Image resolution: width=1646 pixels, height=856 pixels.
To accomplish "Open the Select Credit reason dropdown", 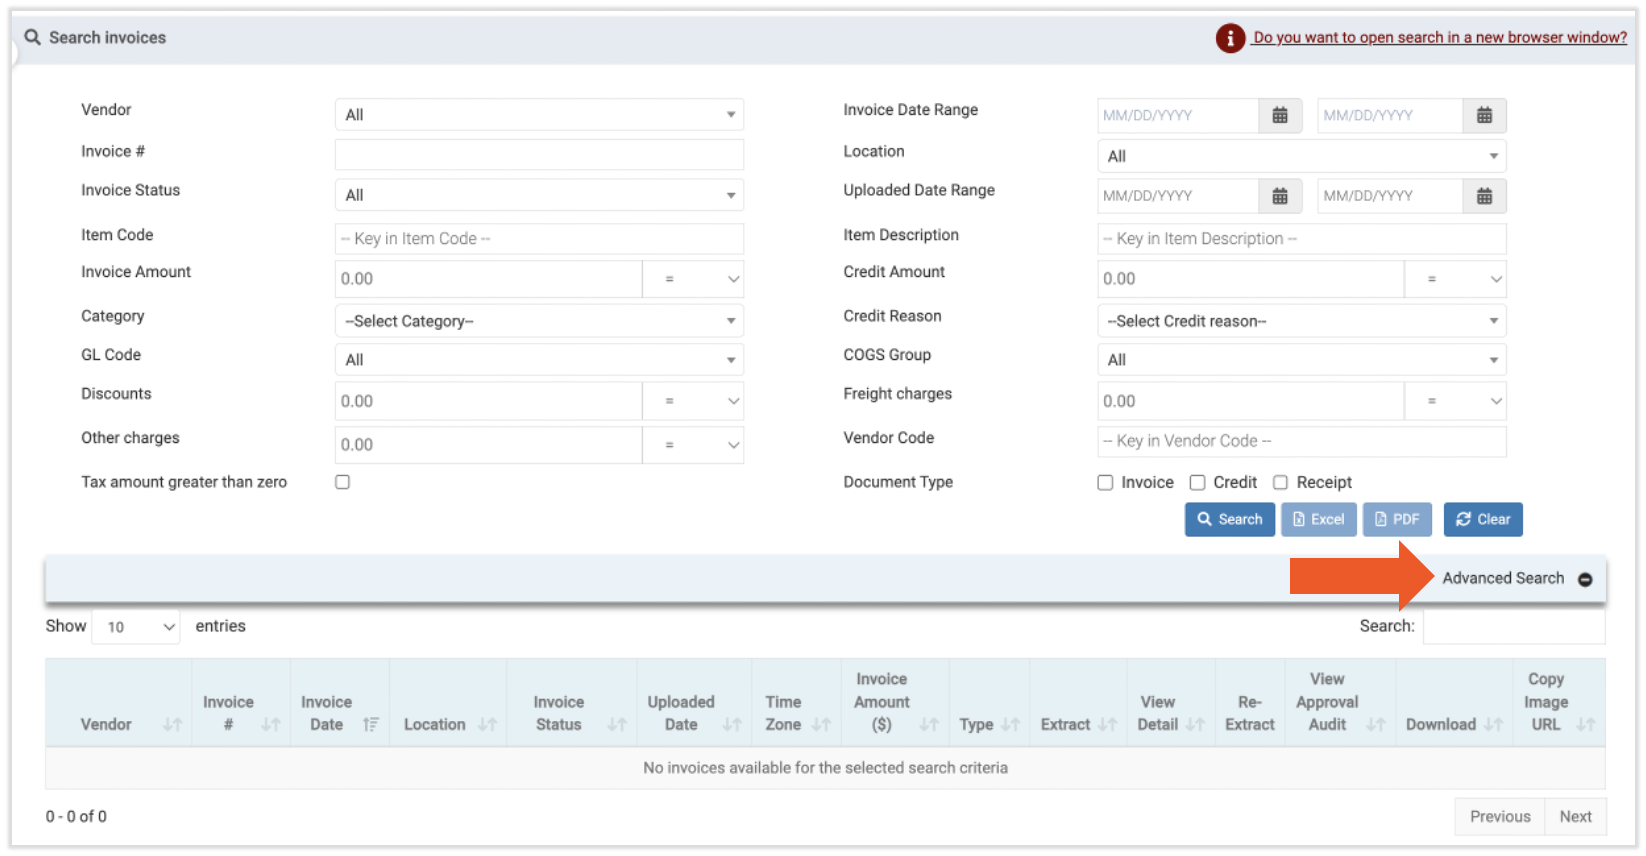I will (1301, 321).
